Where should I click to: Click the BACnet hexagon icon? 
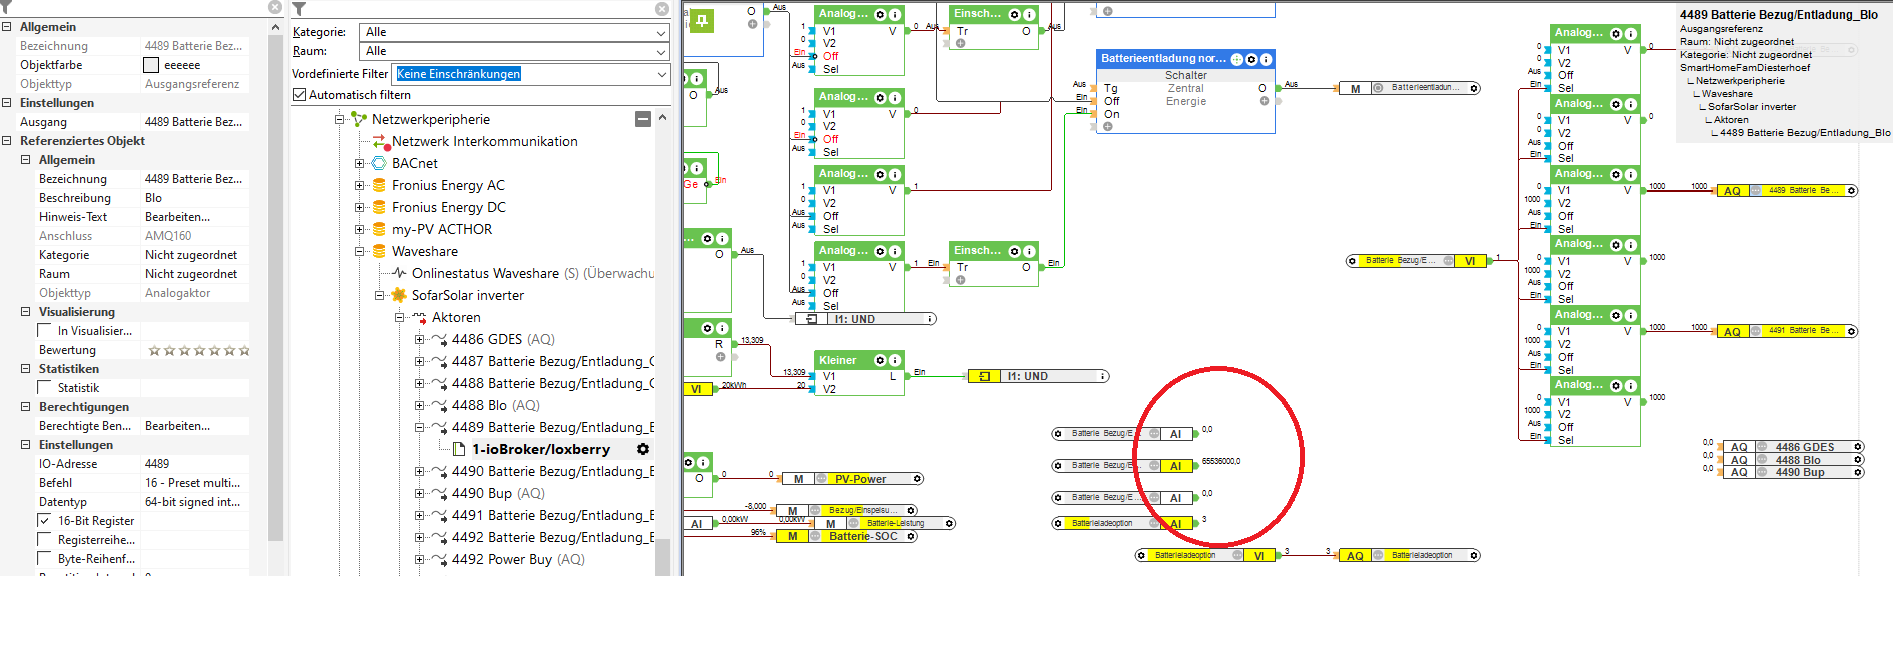tap(379, 163)
